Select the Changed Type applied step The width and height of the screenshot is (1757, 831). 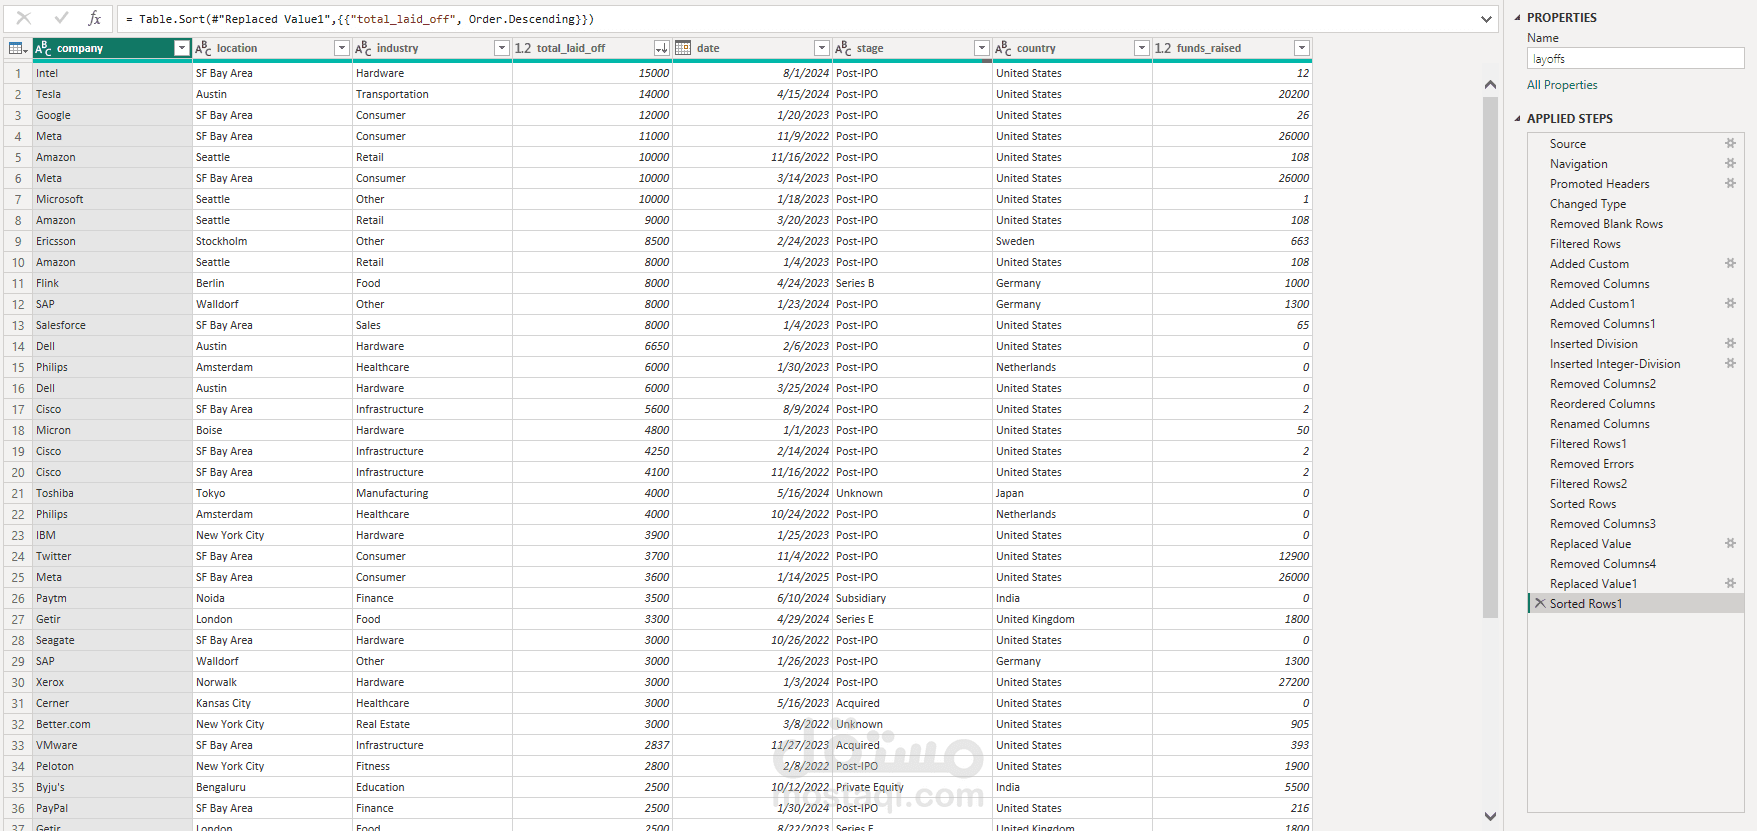coord(1587,204)
